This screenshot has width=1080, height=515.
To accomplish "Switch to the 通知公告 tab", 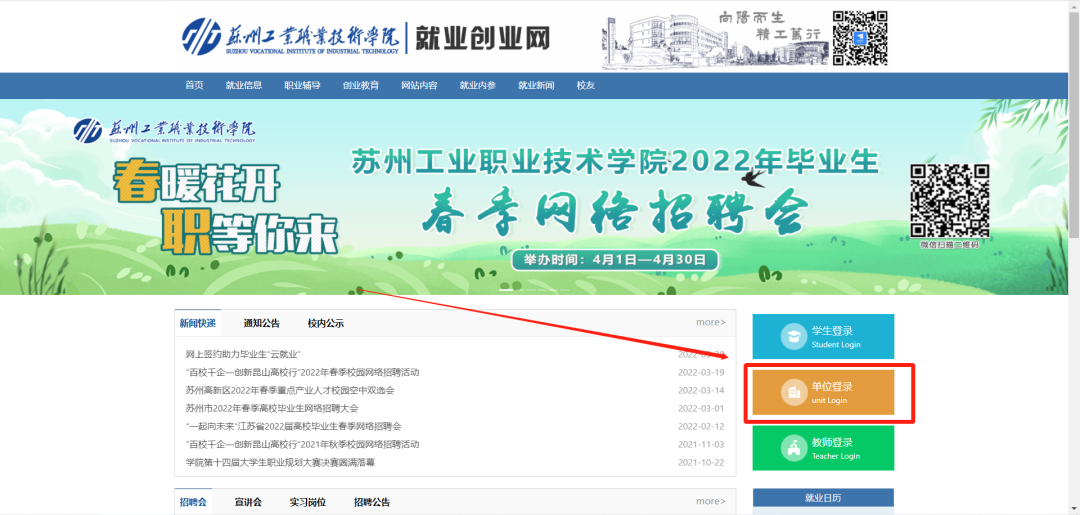I will [262, 323].
